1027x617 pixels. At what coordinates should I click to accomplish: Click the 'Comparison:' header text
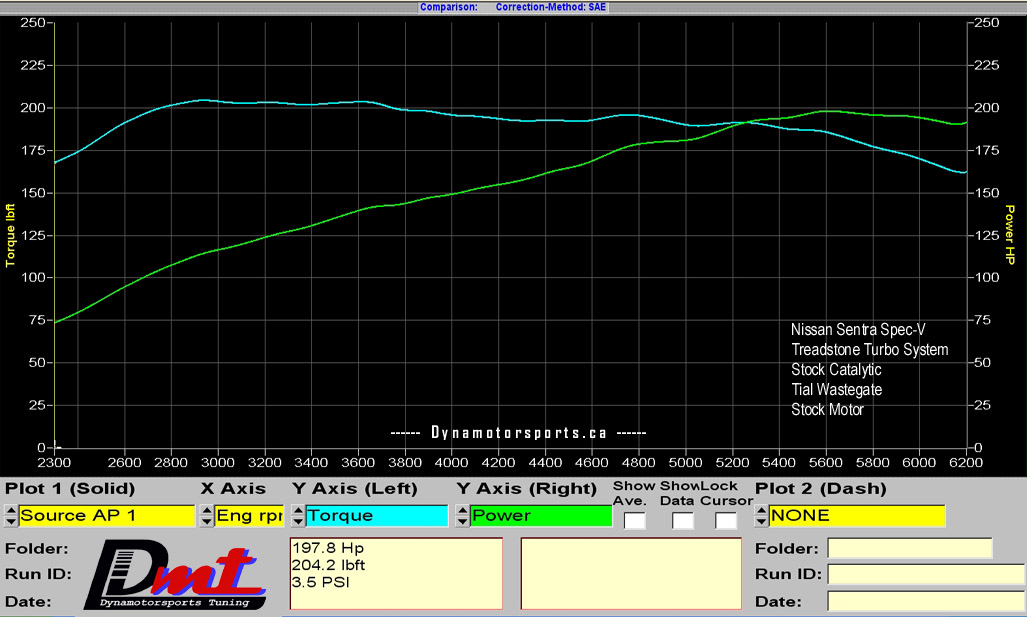tap(449, 7)
